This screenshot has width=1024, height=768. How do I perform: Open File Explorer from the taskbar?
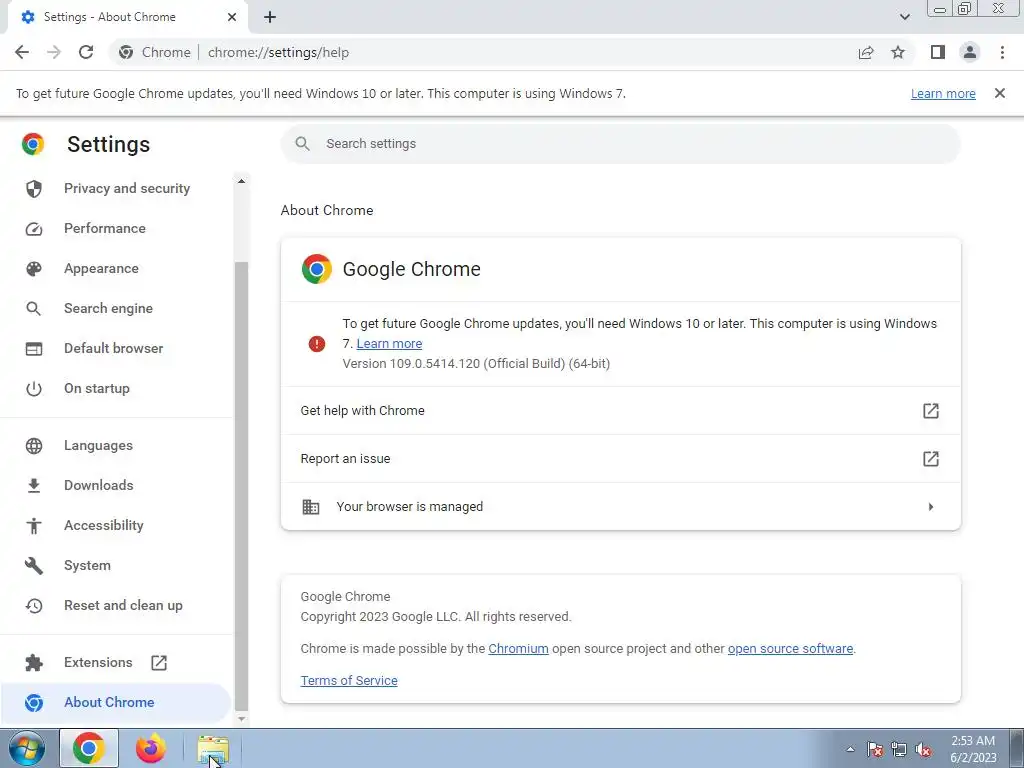(213, 748)
